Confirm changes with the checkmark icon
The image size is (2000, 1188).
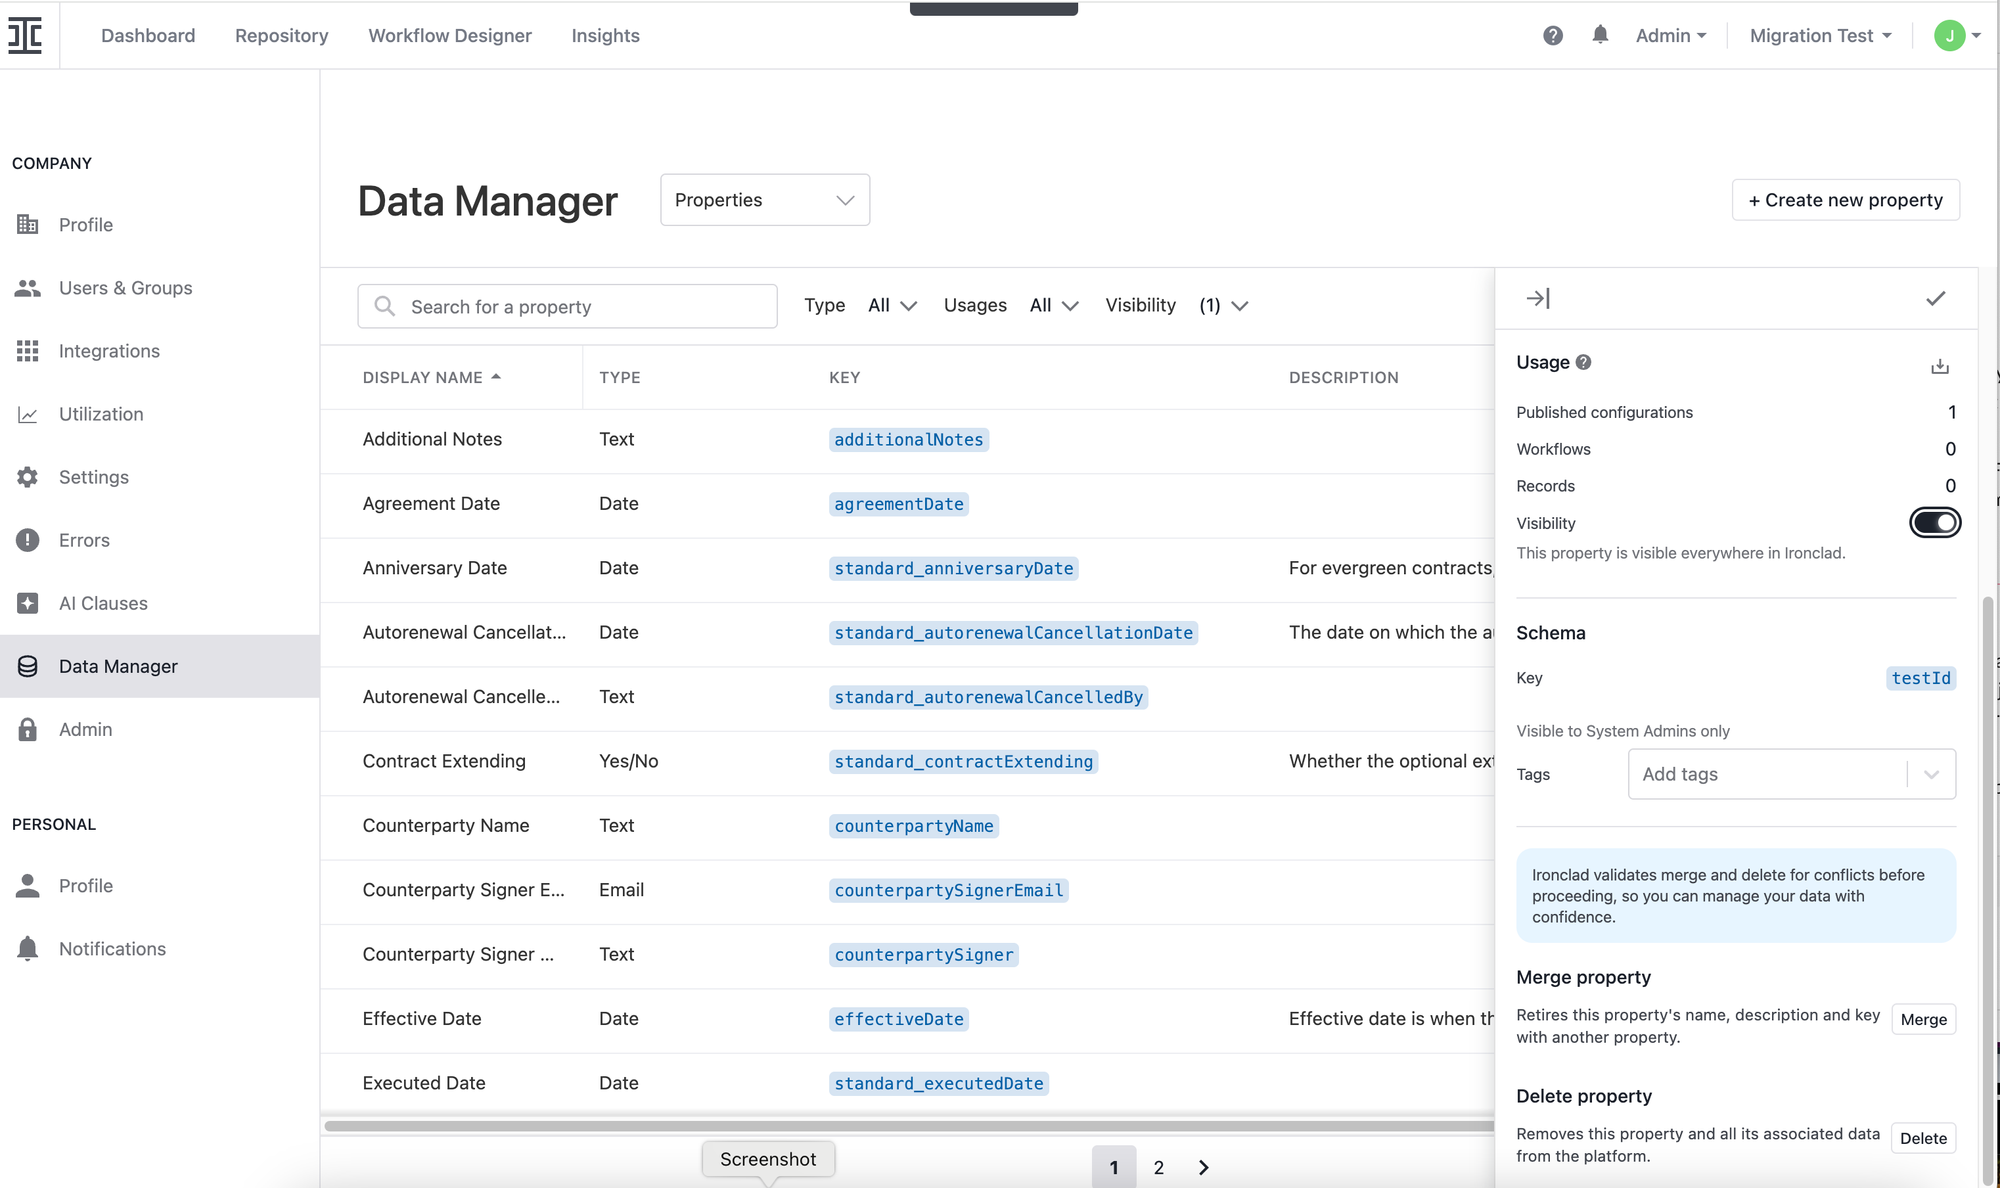[1936, 298]
